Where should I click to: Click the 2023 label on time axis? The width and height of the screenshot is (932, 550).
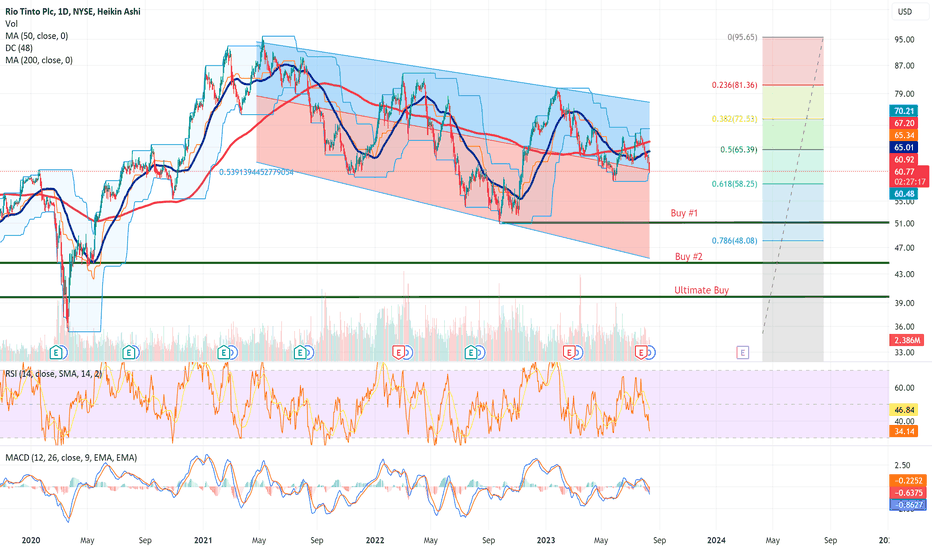(x=546, y=540)
